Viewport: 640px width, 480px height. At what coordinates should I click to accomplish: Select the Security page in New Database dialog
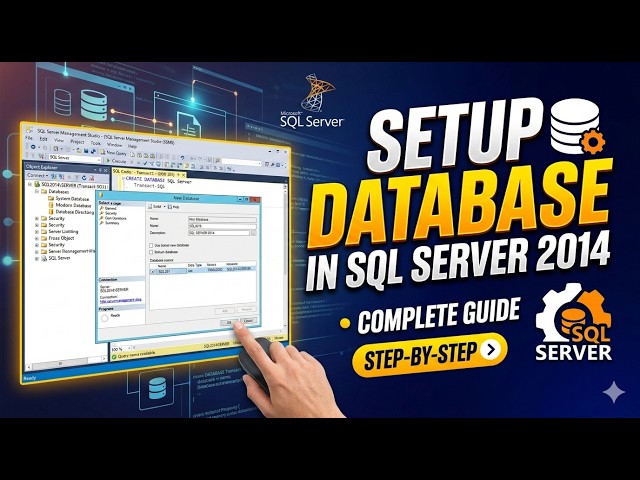(x=109, y=213)
